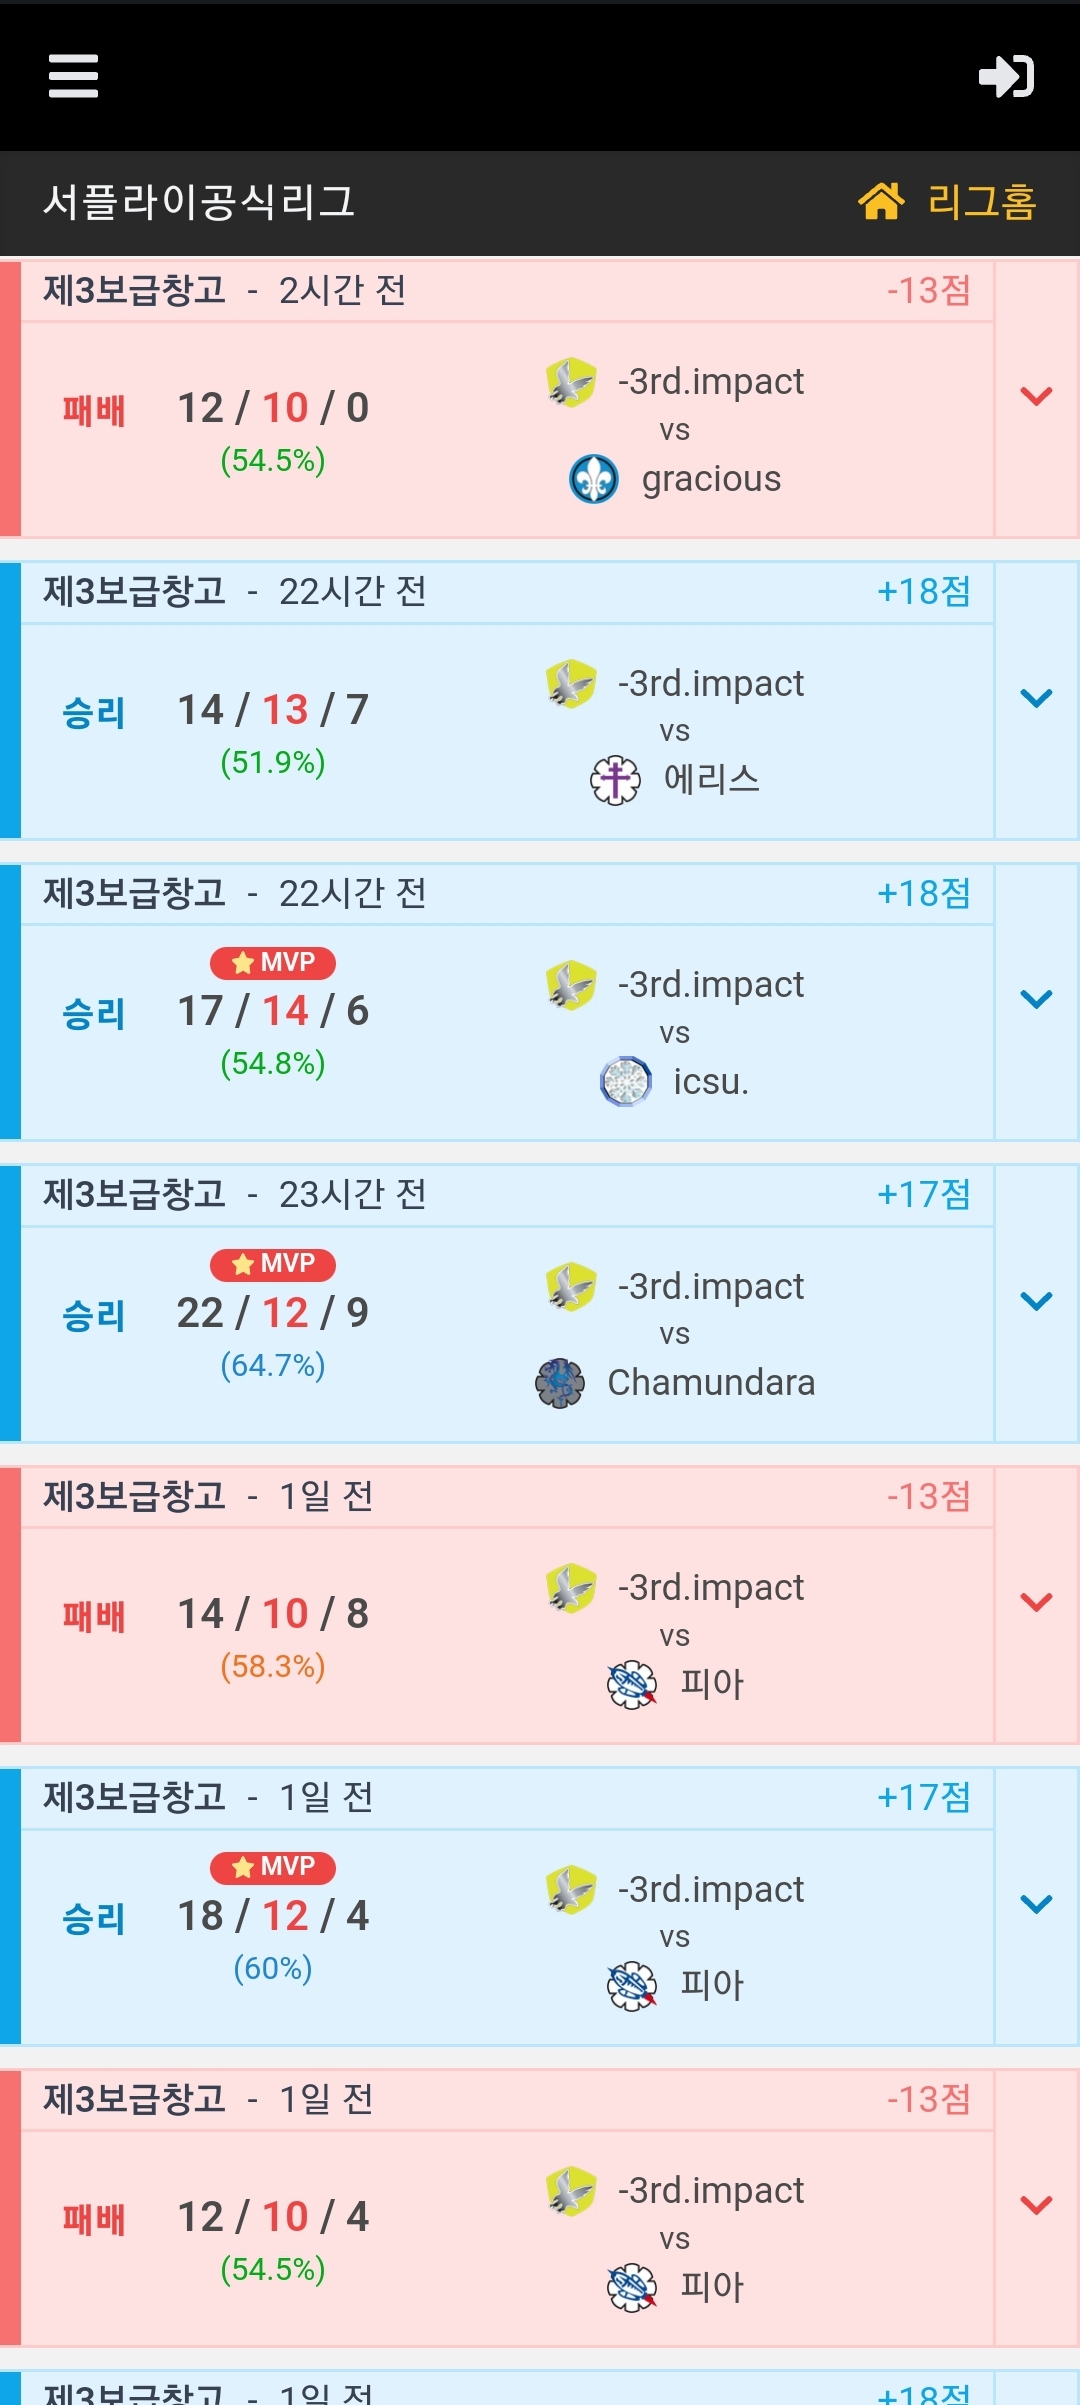Expand the 18 / 12 / 4 win against 피아
Viewport: 1080px width, 2405px height.
tap(1036, 1904)
